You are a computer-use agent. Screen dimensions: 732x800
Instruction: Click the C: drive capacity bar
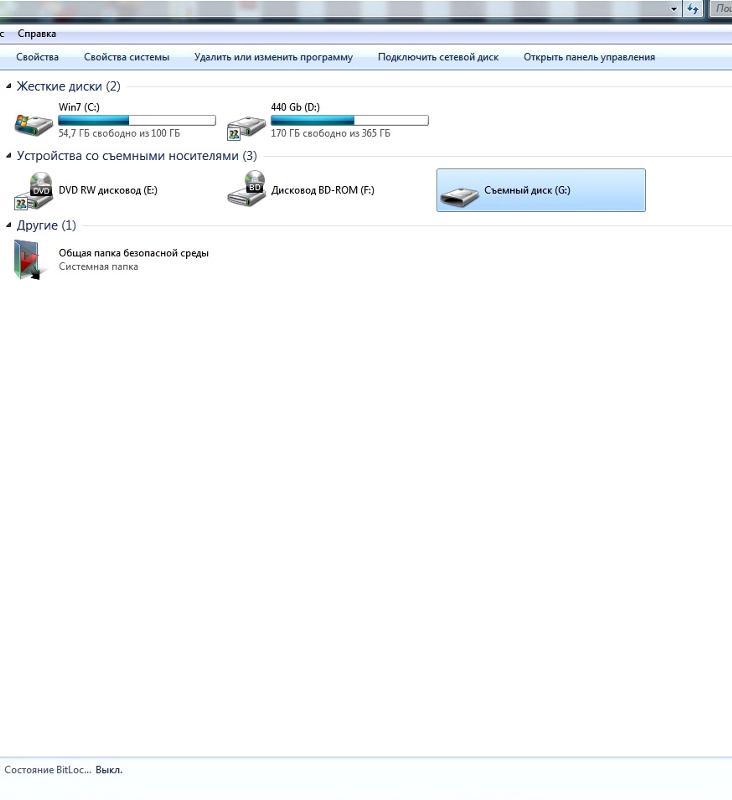pos(137,120)
